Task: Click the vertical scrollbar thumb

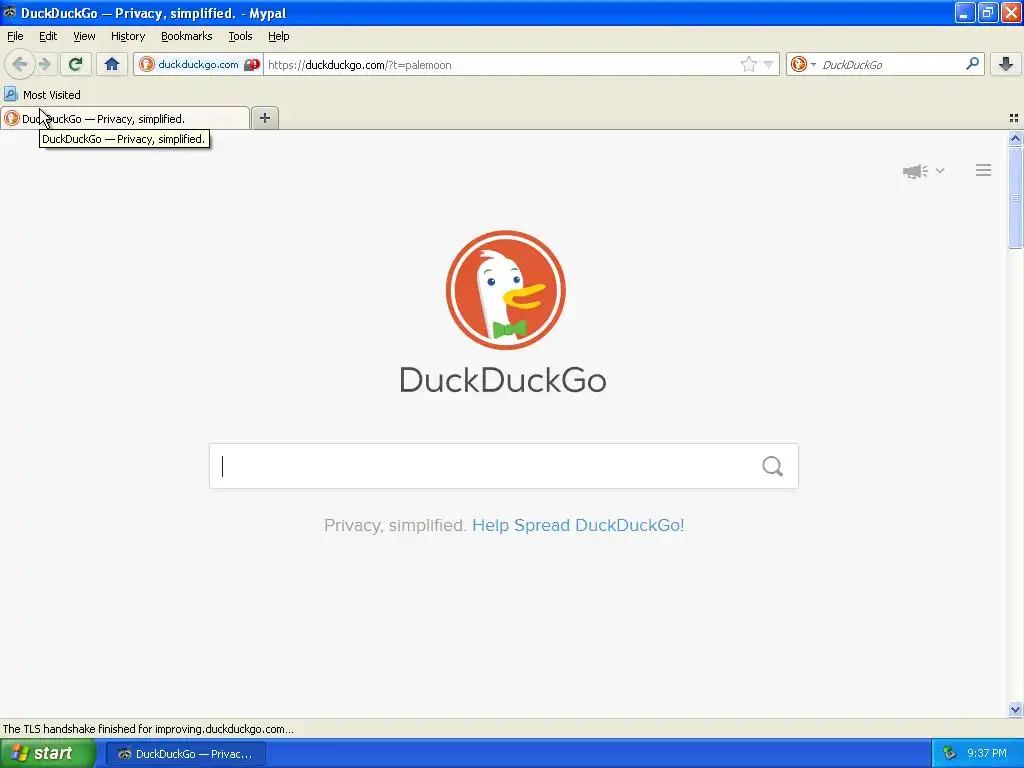Action: pos(1015,198)
